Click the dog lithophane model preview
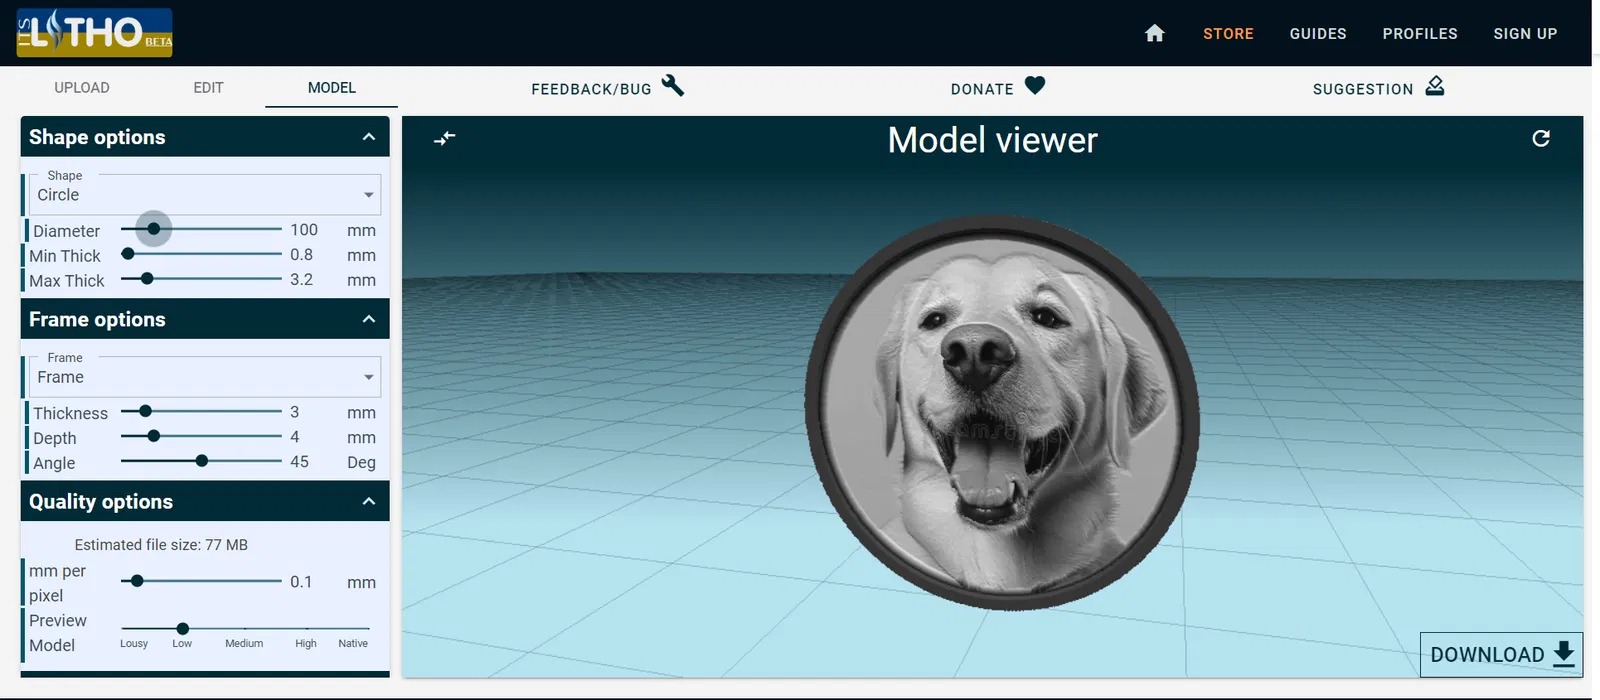The height and width of the screenshot is (700, 1600). pos(1002,412)
